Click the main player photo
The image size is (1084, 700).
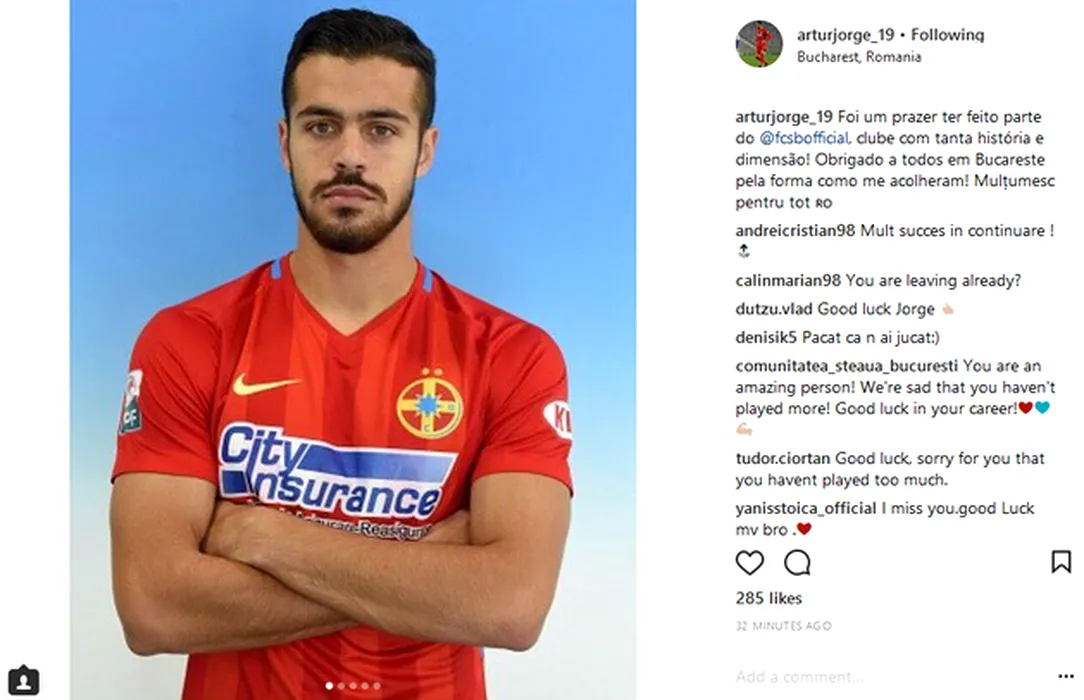[x=353, y=350]
